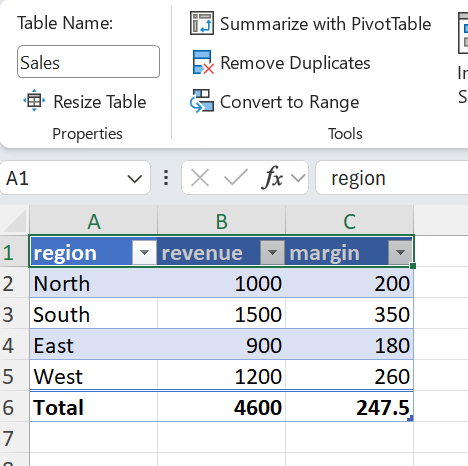This screenshot has width=468, height=466.
Task: Click the formula bar Cancel X icon
Action: 200,178
